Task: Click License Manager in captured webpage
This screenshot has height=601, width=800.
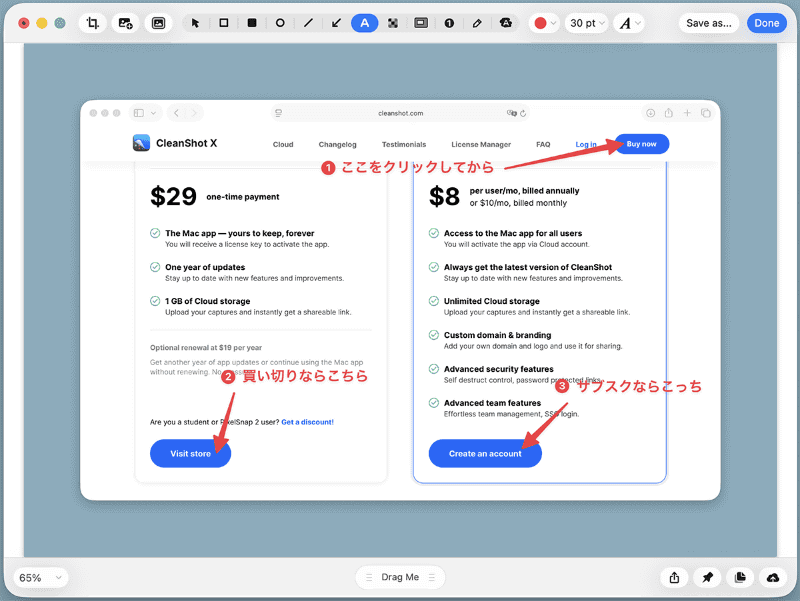Action: [481, 144]
